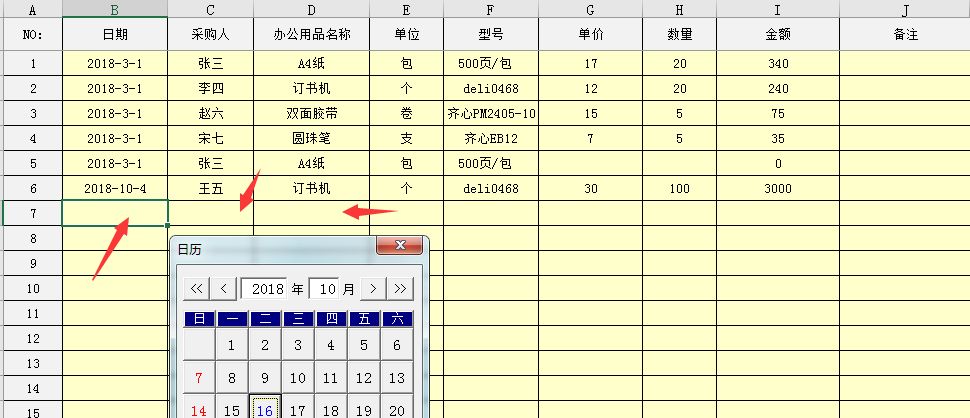This screenshot has width=970, height=418.
Task: Pick day 13 in the calendar
Action: click(397, 378)
